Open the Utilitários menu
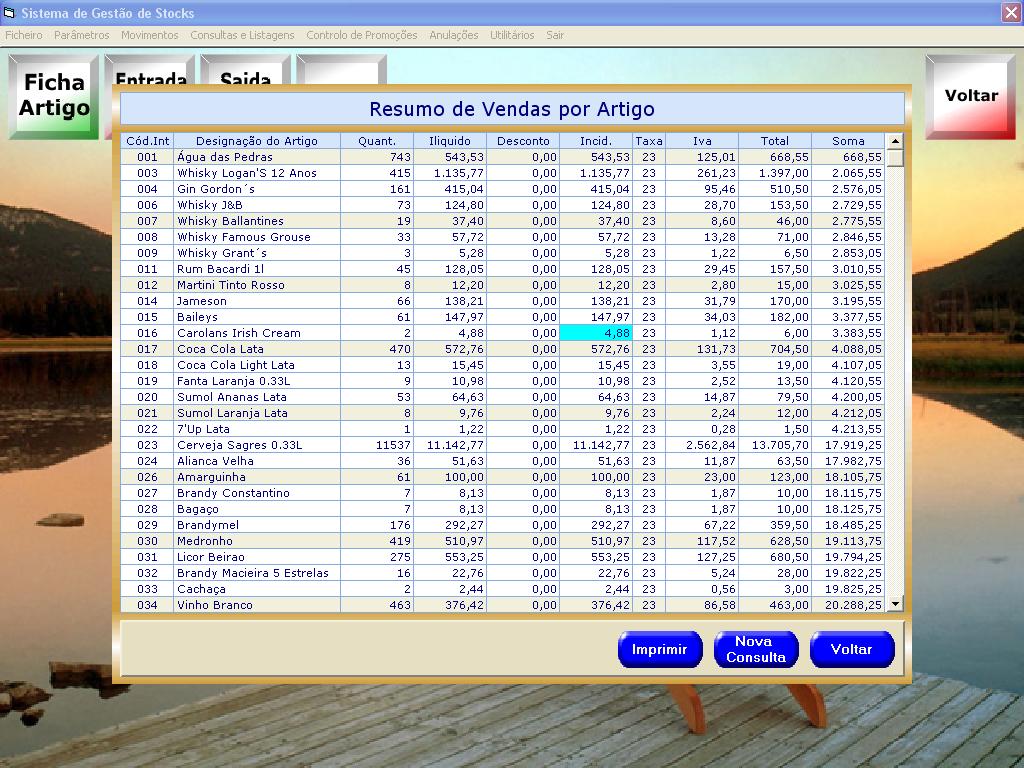This screenshot has width=1024, height=768. tap(512, 35)
